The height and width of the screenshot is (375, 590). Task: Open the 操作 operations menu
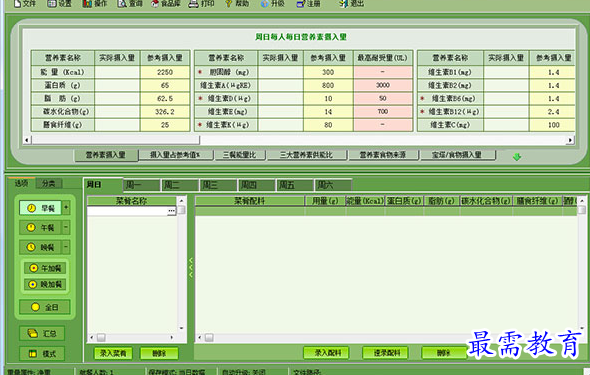95,4
